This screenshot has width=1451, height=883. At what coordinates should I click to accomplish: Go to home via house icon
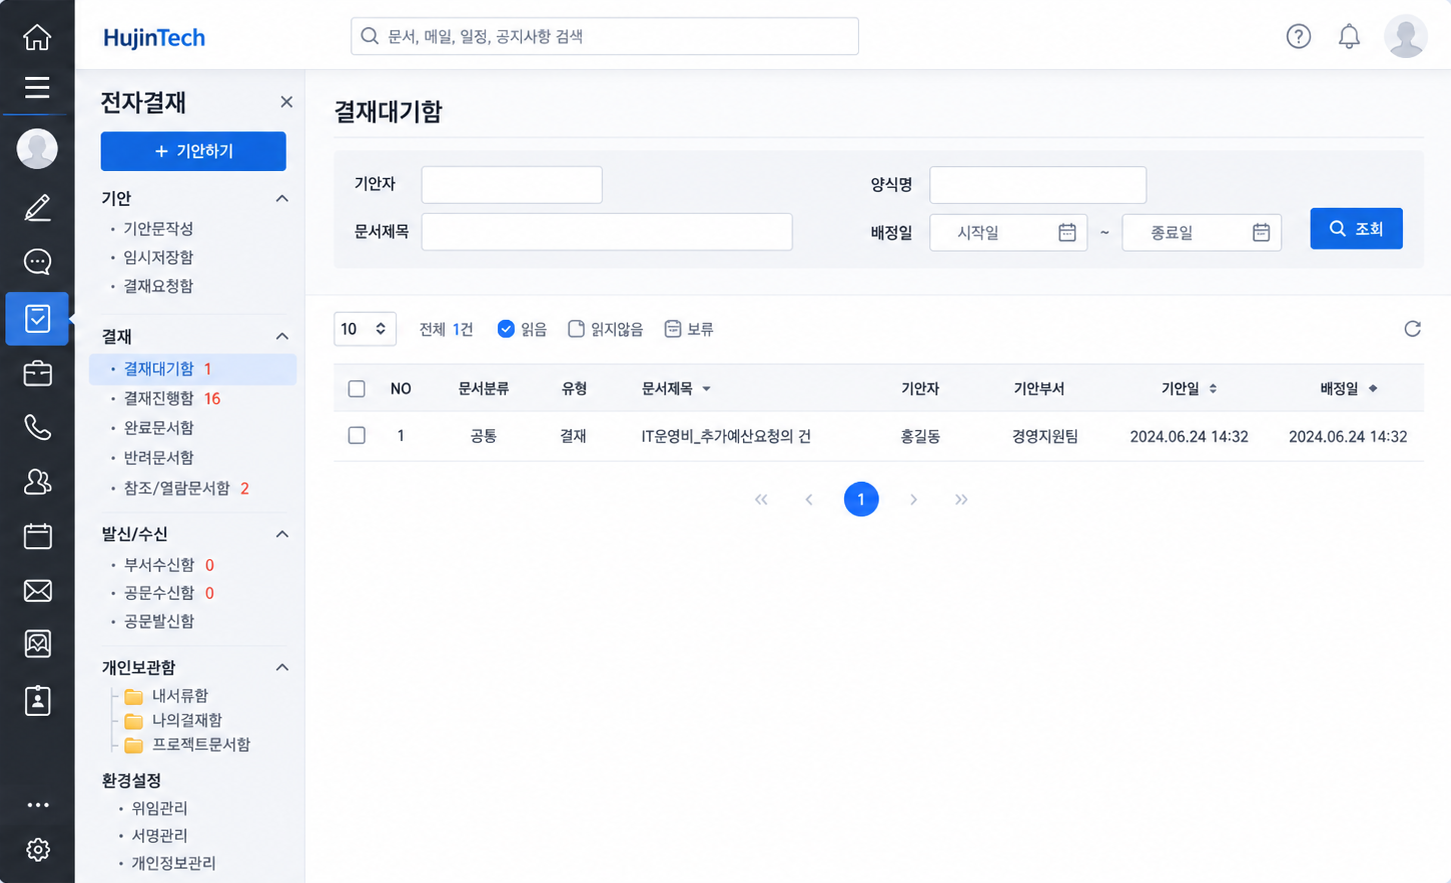[37, 37]
